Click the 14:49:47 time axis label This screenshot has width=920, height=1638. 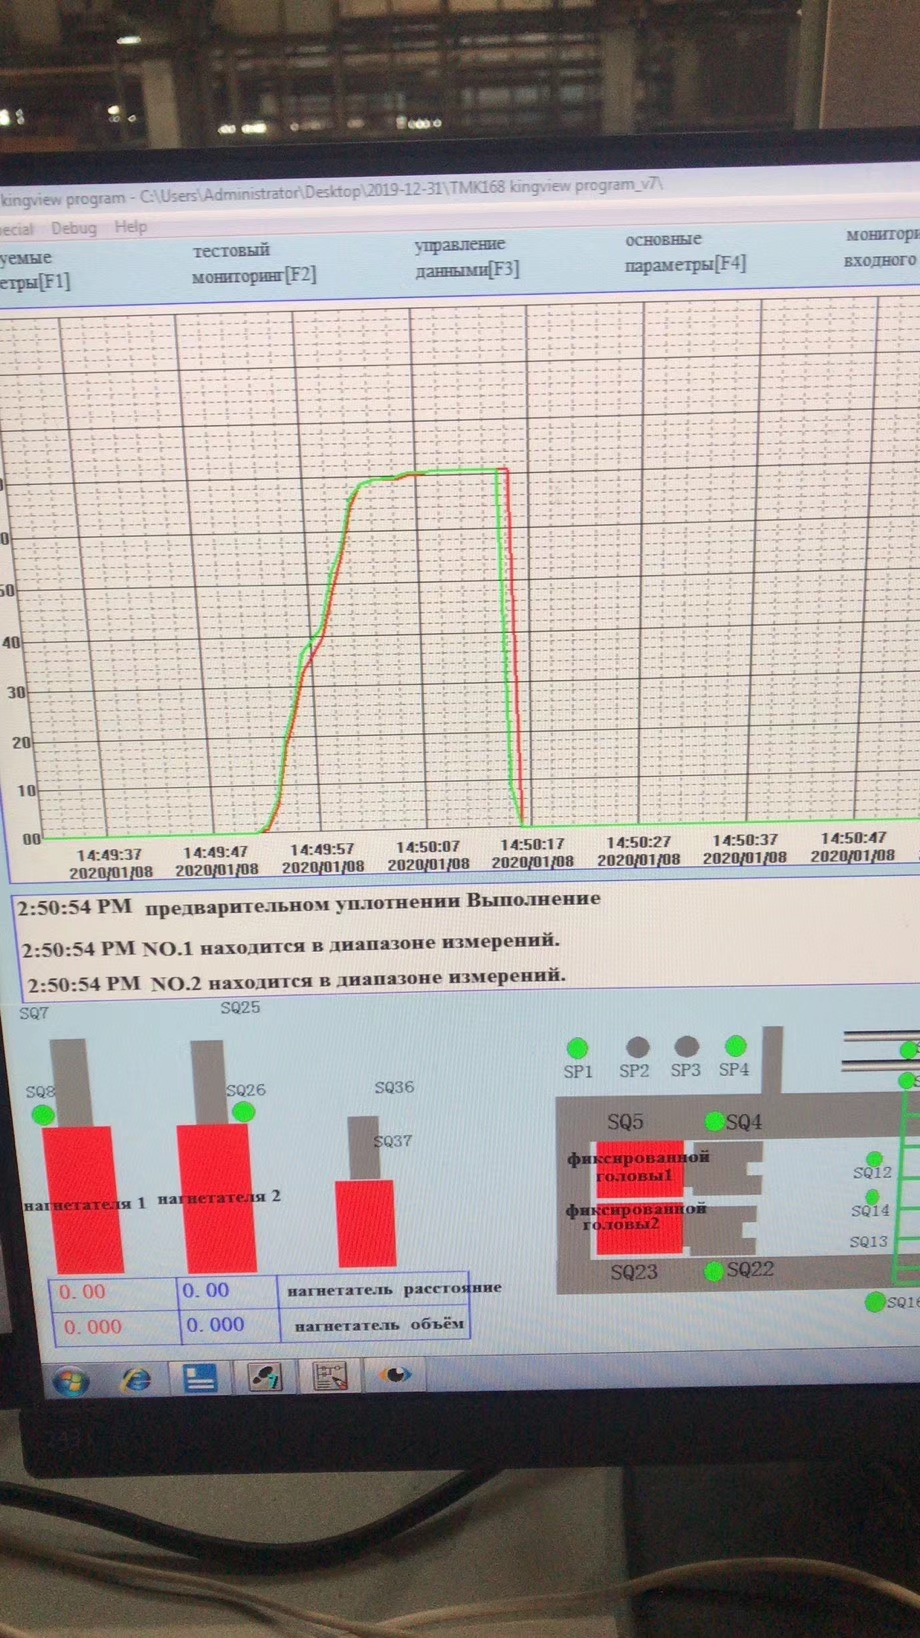216,861
